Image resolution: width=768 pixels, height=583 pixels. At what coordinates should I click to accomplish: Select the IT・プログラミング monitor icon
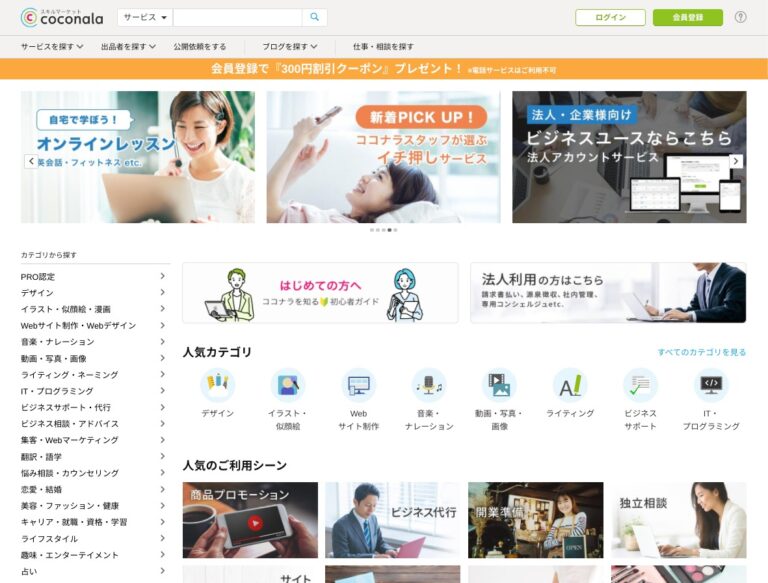coord(711,385)
